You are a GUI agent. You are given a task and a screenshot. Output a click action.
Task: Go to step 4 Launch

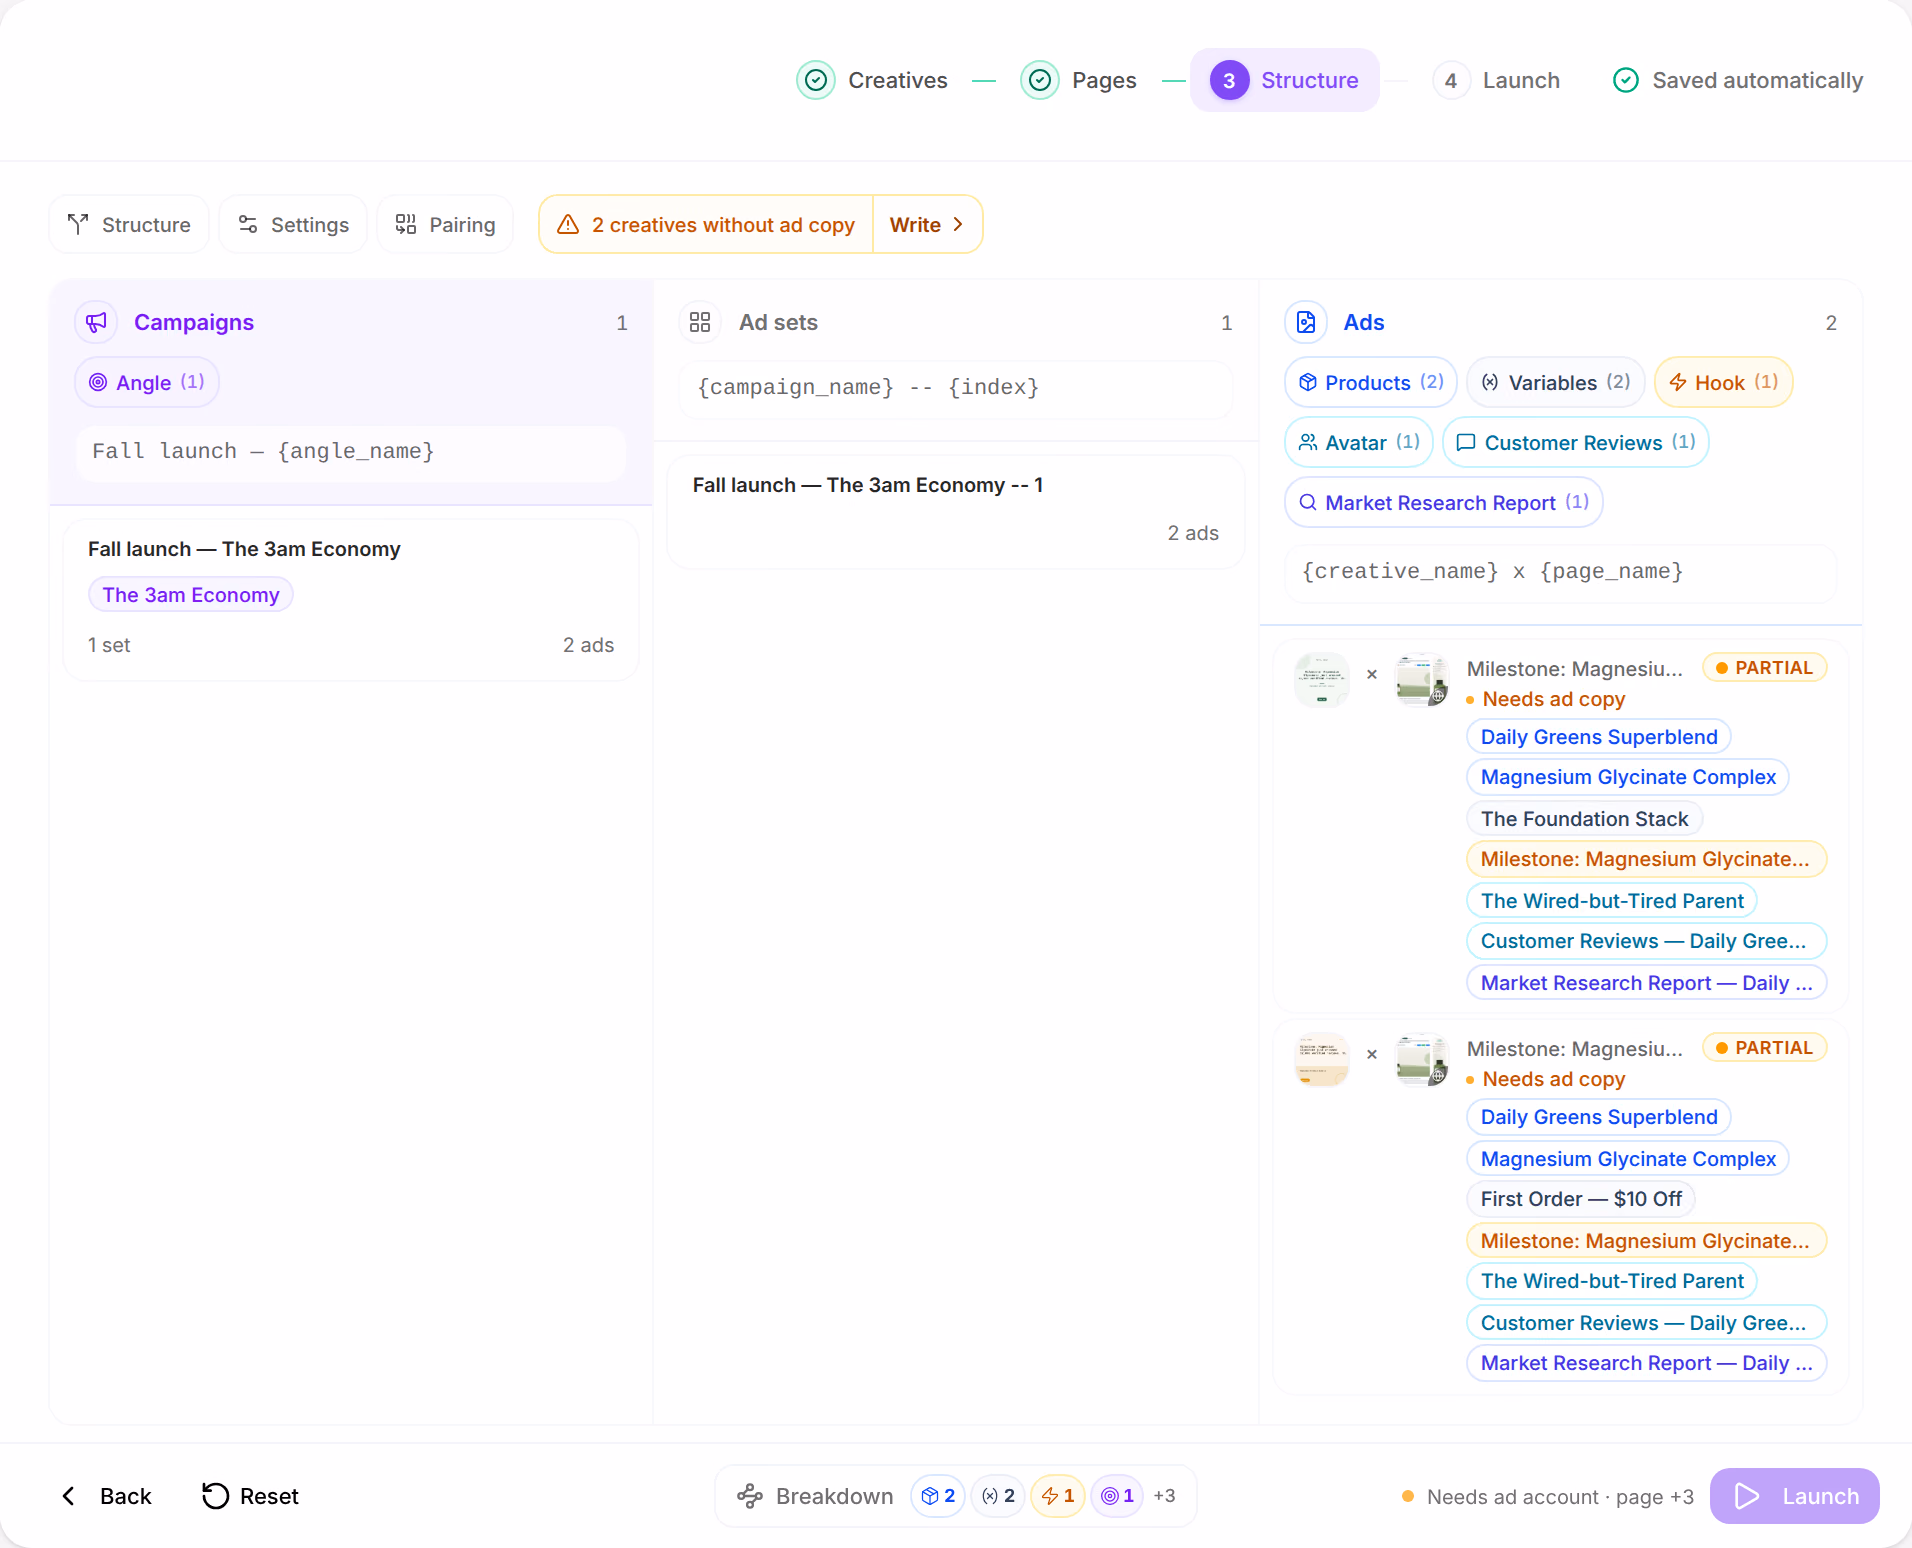(x=1496, y=80)
